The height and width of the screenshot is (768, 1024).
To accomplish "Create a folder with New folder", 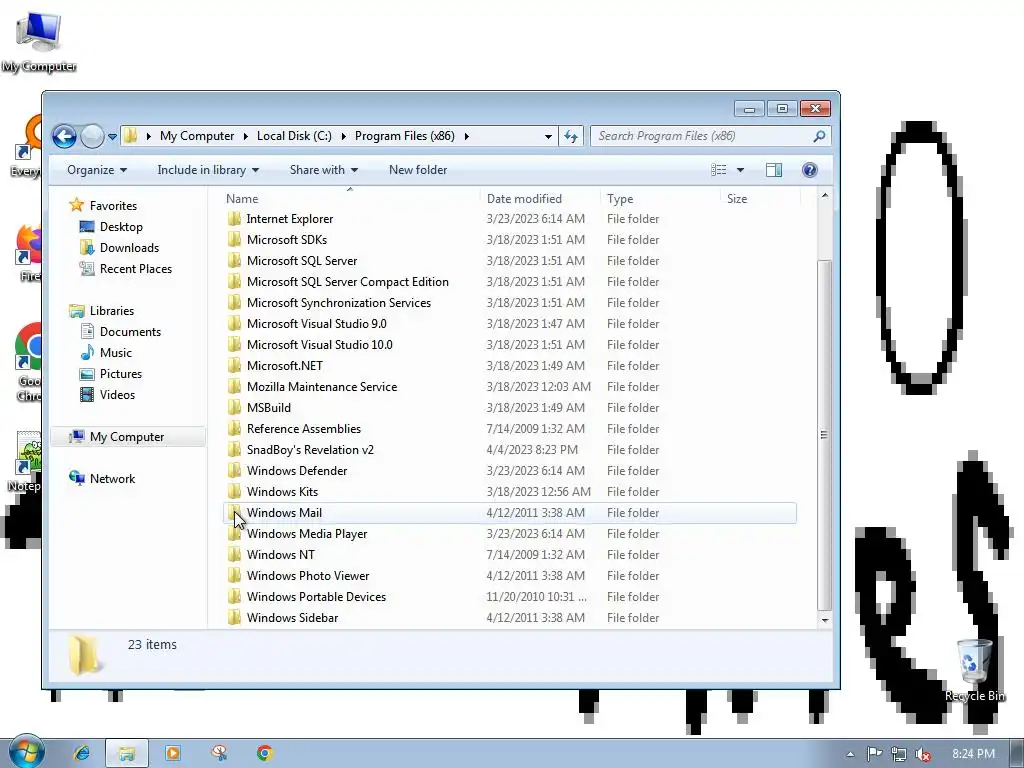I will coord(418,170).
